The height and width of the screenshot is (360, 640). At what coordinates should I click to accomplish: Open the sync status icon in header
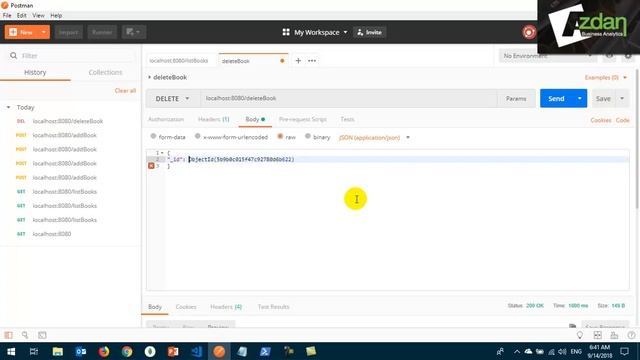(x=529, y=32)
